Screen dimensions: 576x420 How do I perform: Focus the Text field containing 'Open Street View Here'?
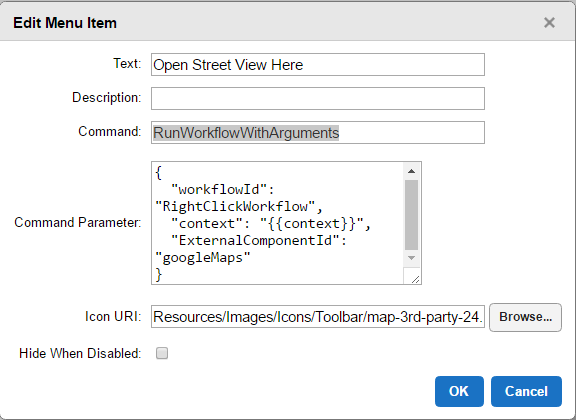coord(318,65)
